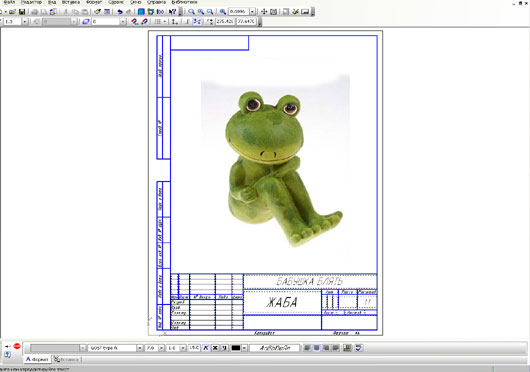530x372 pixels.
Task: Open the Справка menu
Action: click(156, 2)
